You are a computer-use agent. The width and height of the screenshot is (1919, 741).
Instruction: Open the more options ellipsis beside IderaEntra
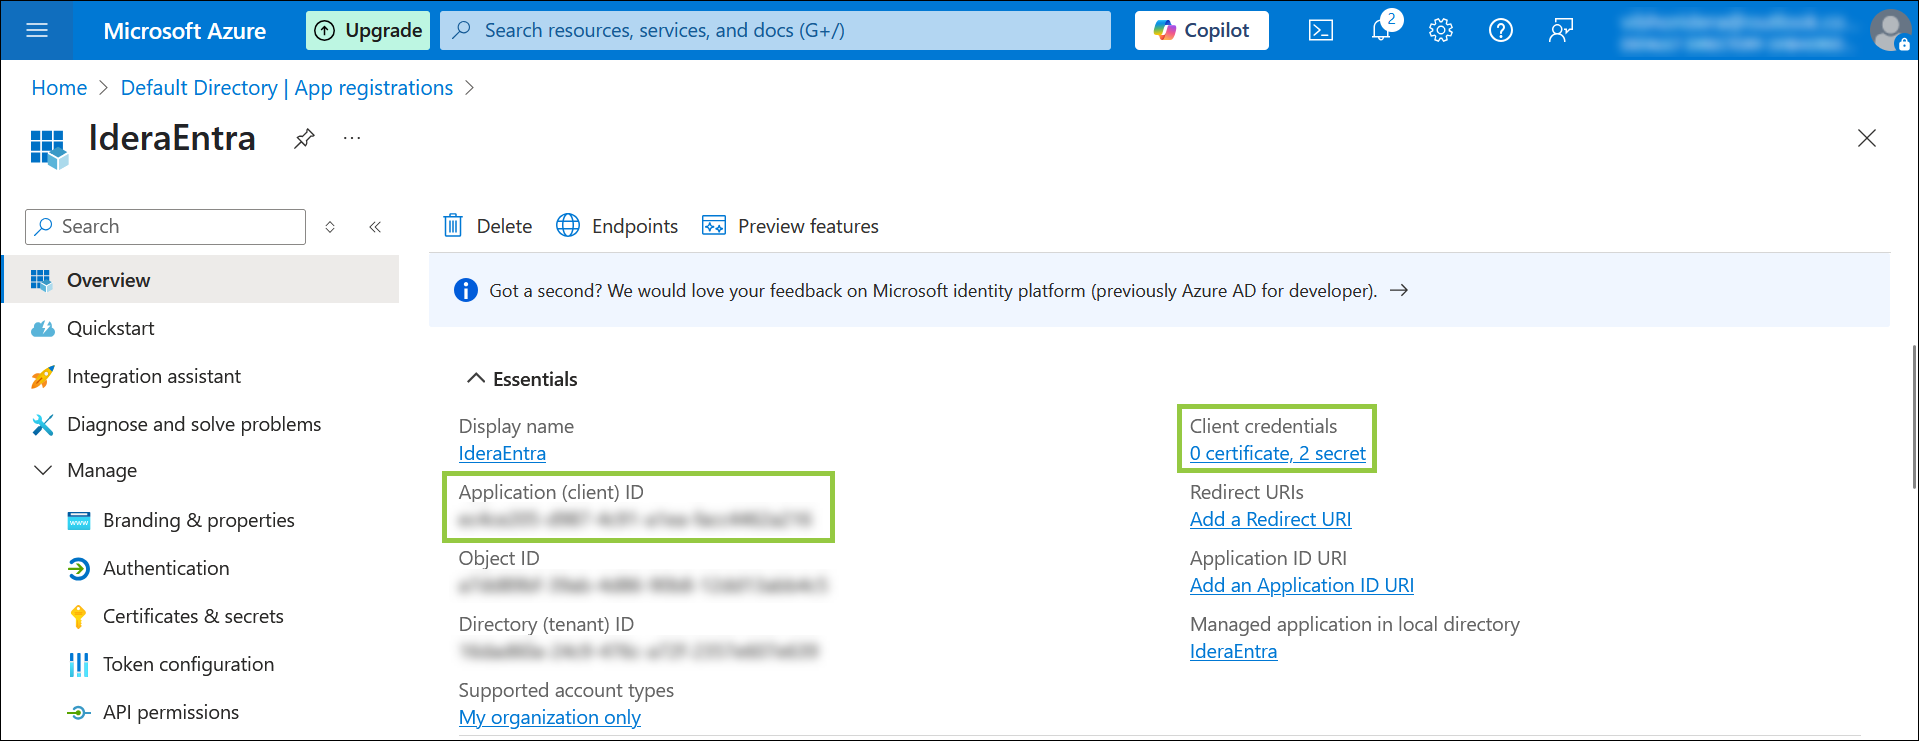[x=352, y=138]
